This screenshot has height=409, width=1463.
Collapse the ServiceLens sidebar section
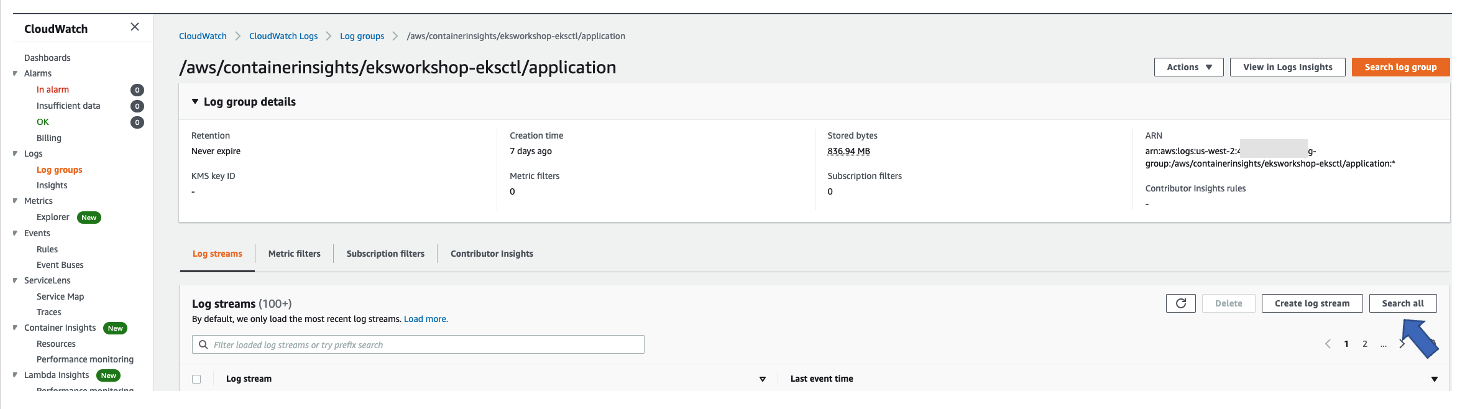[15, 281]
